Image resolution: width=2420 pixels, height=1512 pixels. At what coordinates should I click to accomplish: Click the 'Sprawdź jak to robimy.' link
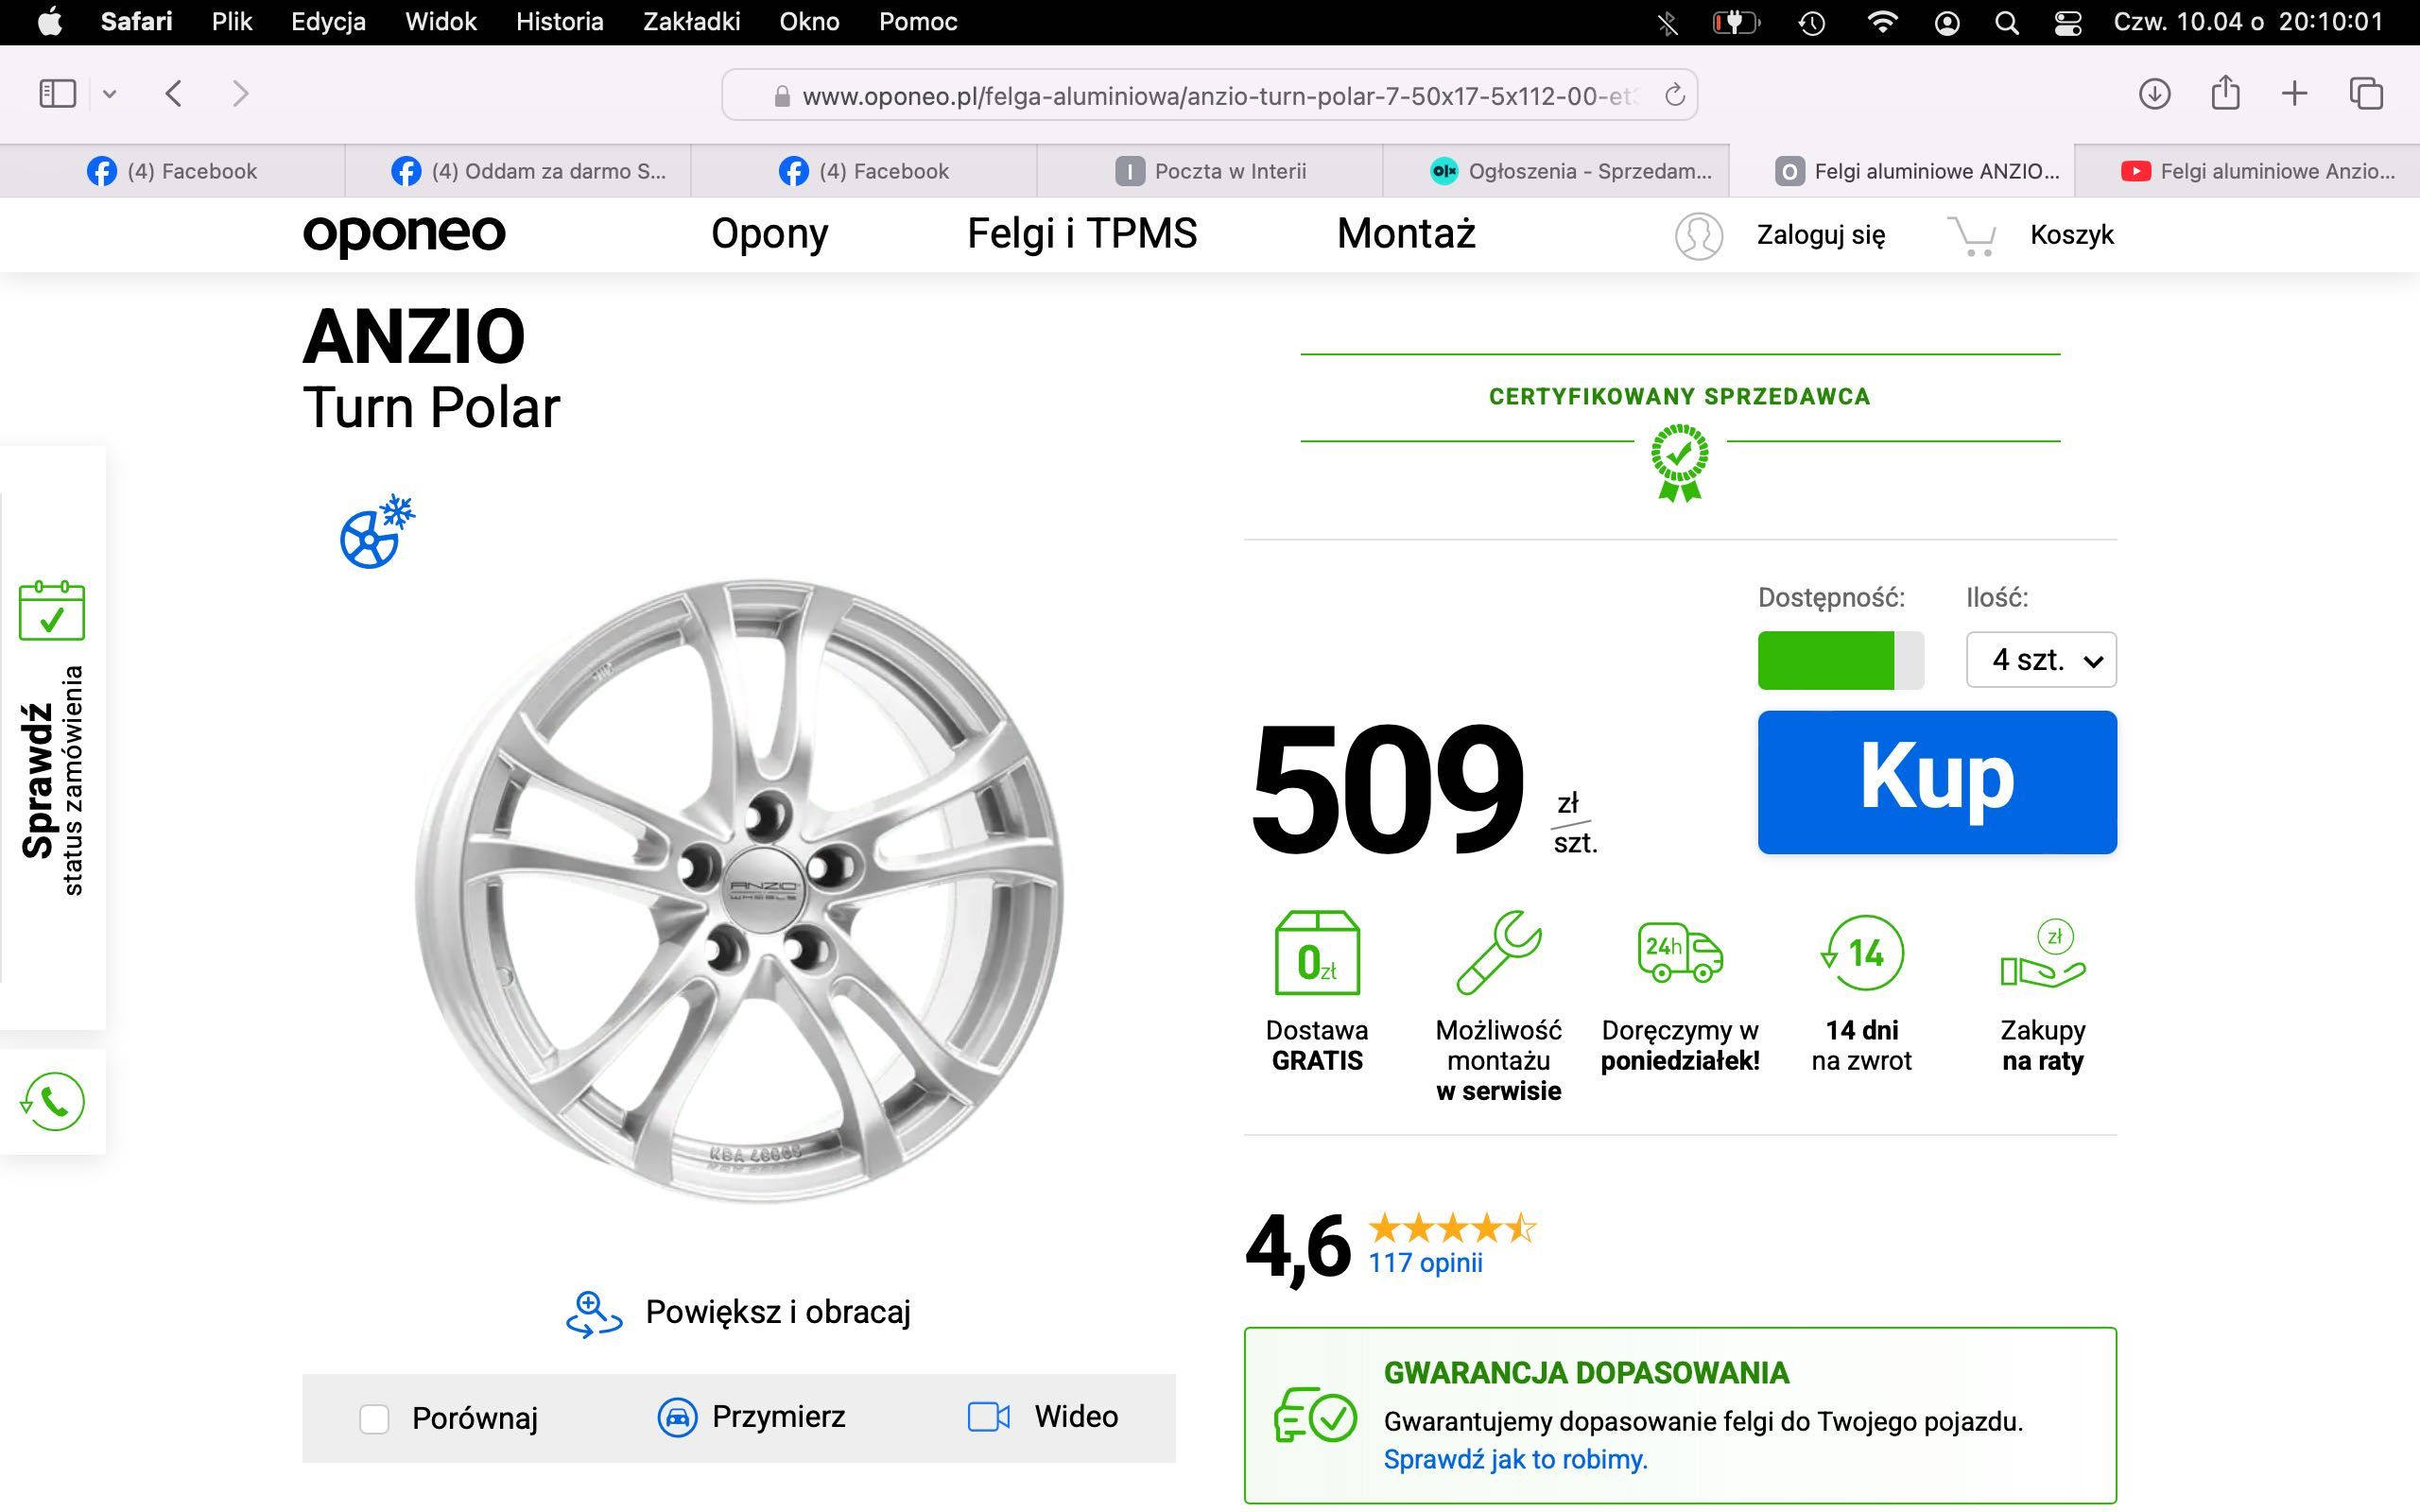click(1515, 1460)
